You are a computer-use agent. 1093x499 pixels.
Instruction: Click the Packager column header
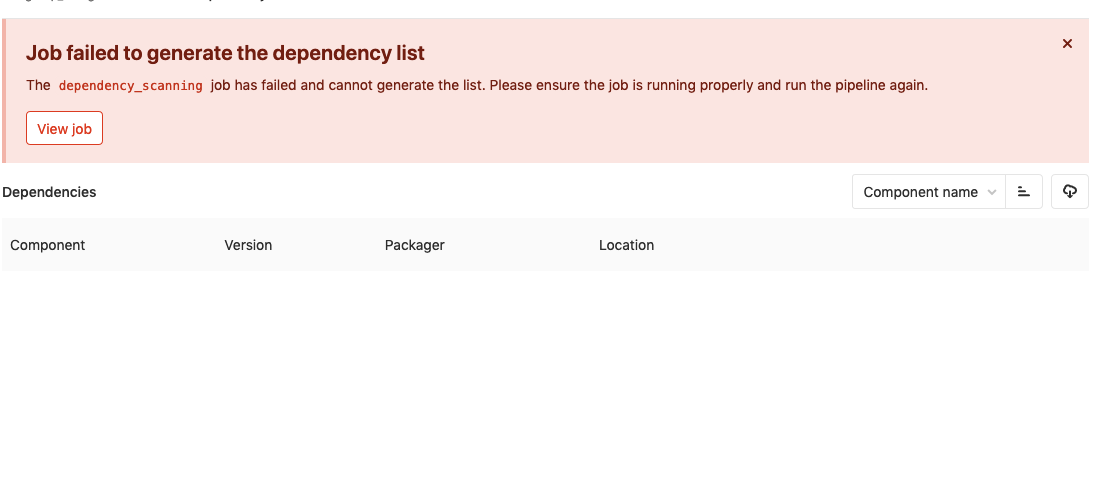[414, 245]
